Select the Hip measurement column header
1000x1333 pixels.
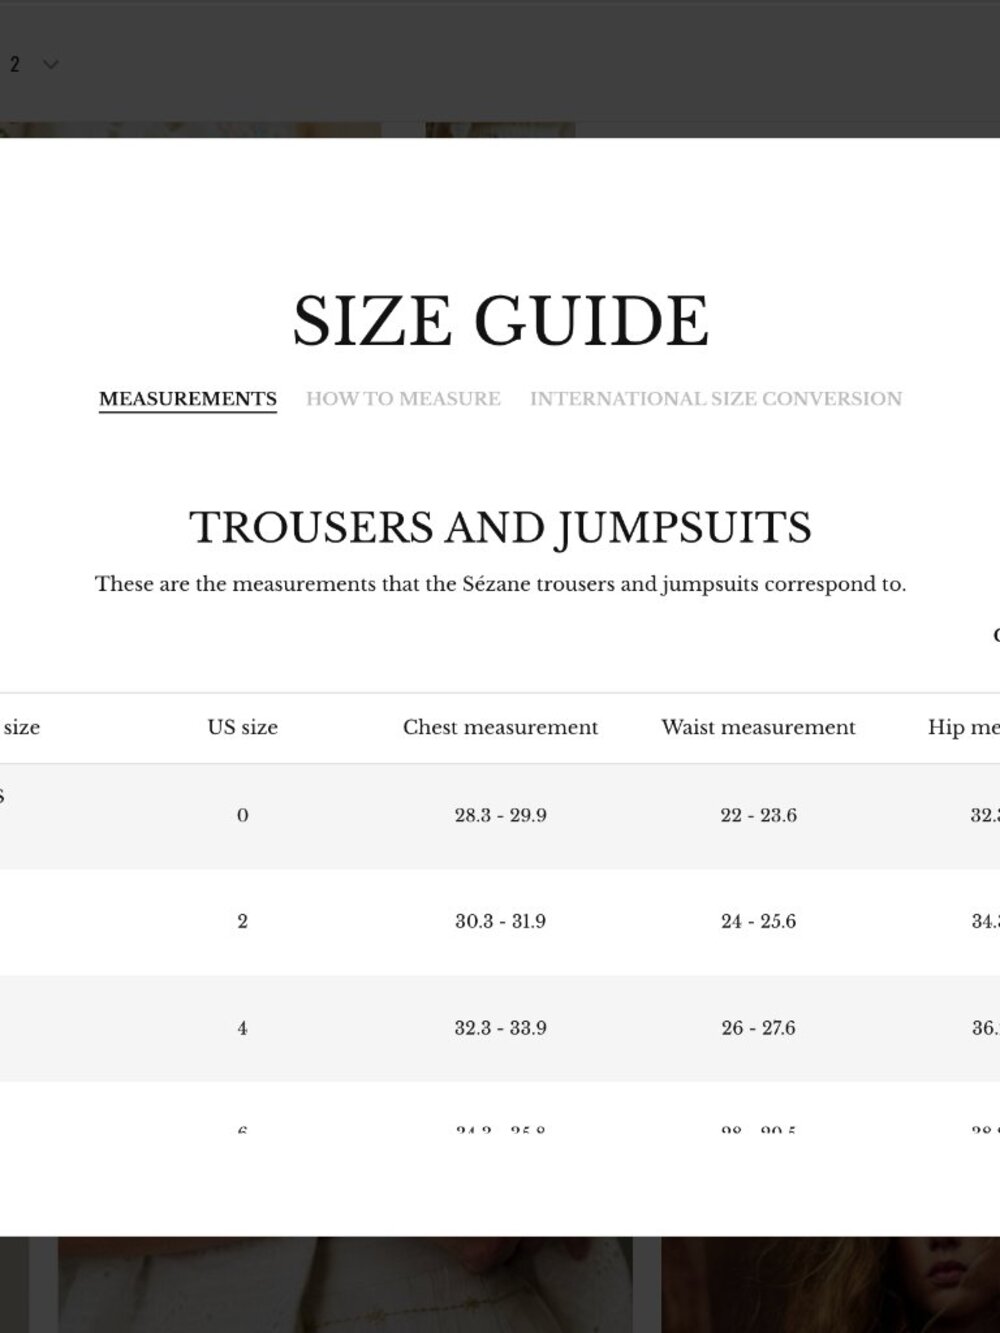[x=963, y=728]
